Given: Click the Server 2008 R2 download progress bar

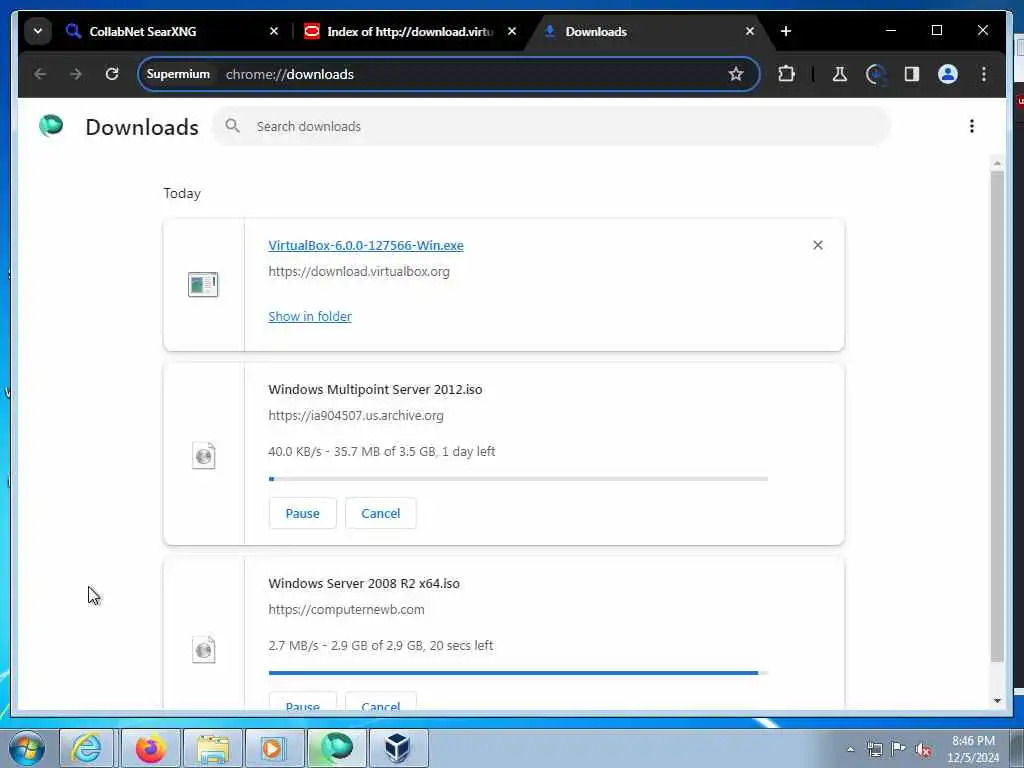Looking at the screenshot, I should pyautogui.click(x=518, y=673).
